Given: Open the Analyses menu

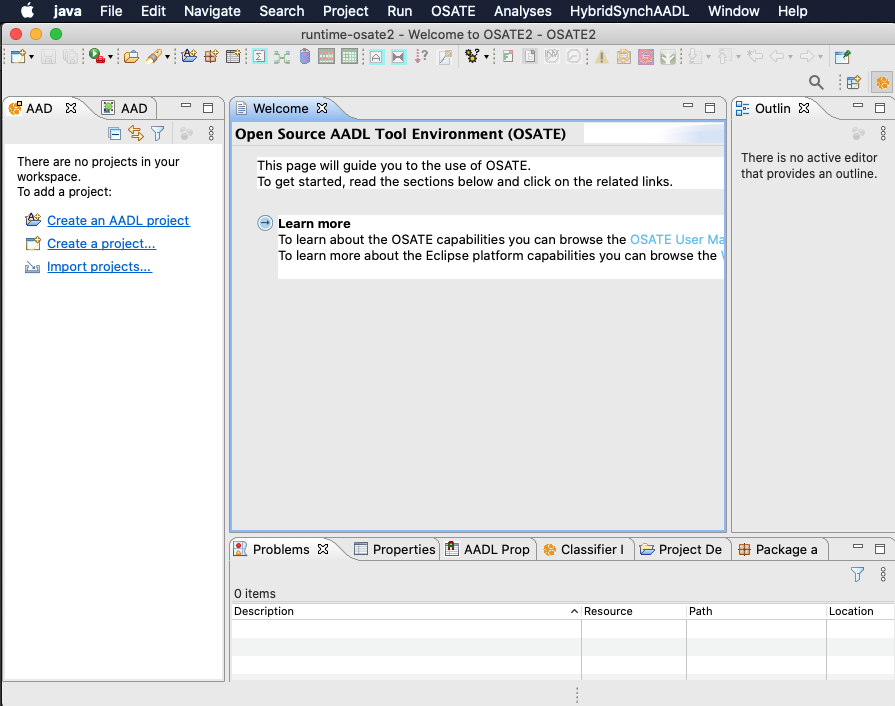Looking at the screenshot, I should 523,11.
